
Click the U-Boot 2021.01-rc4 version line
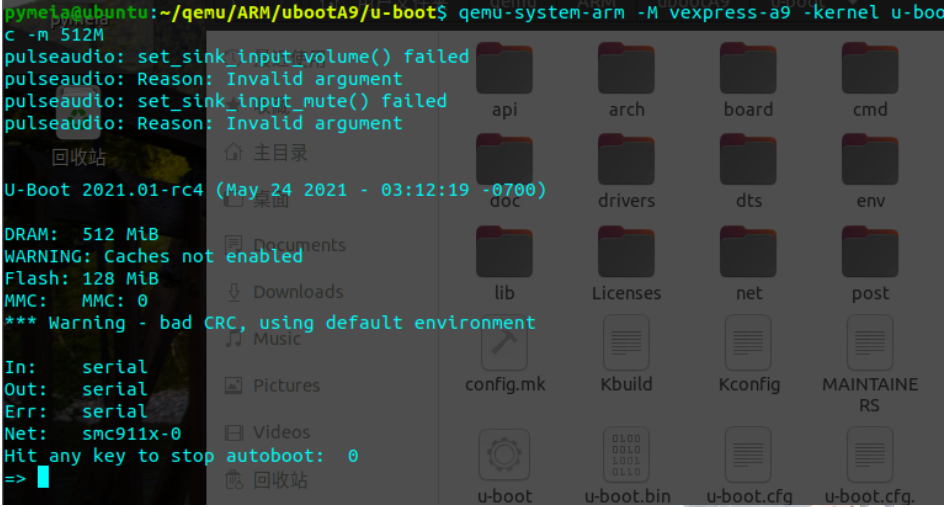[x=275, y=190]
